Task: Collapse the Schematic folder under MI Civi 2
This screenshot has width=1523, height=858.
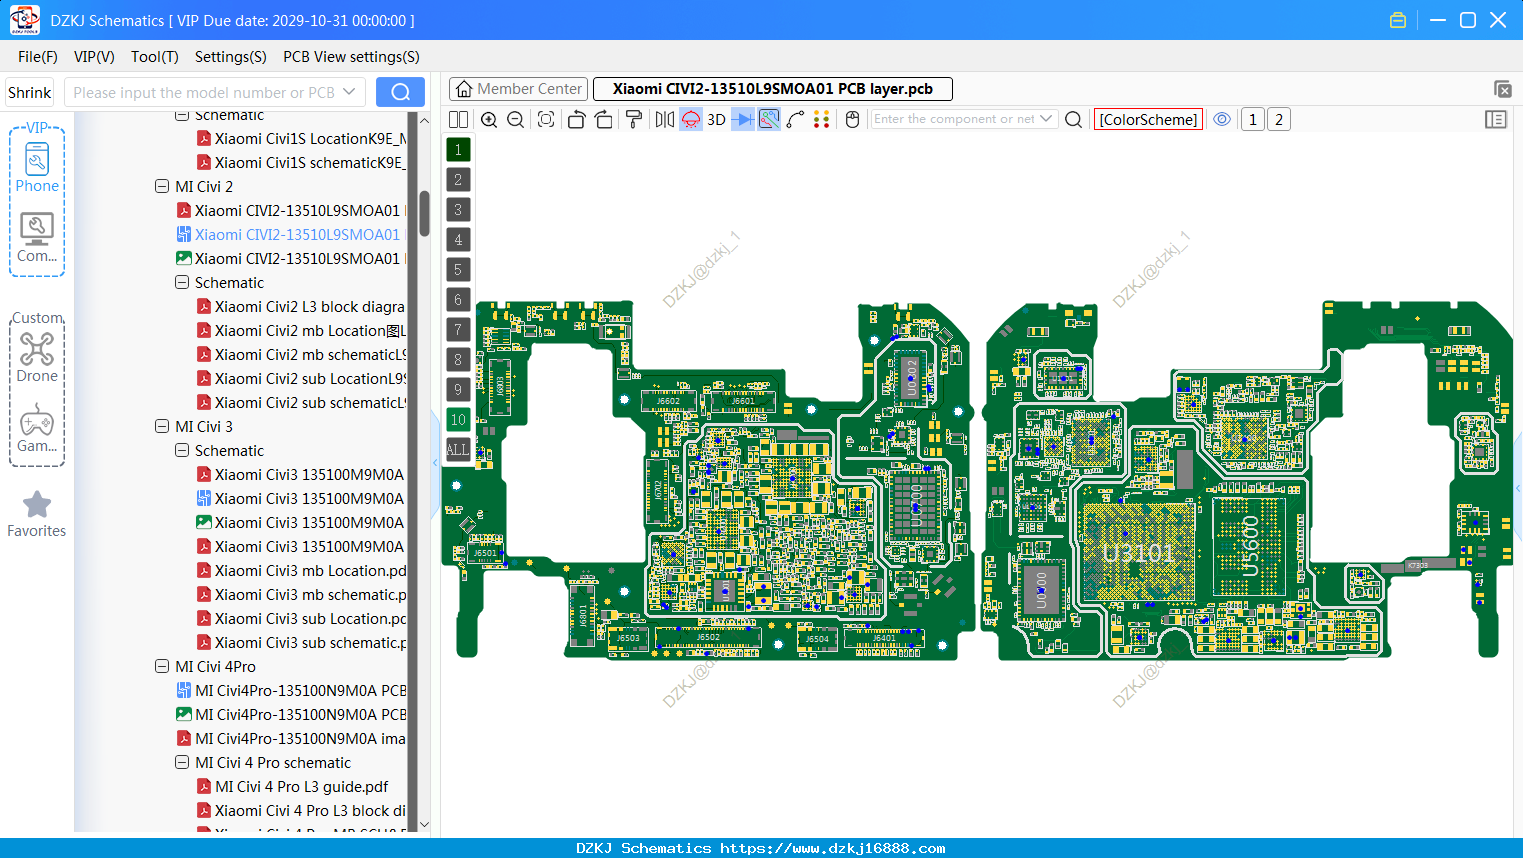Action: point(182,283)
